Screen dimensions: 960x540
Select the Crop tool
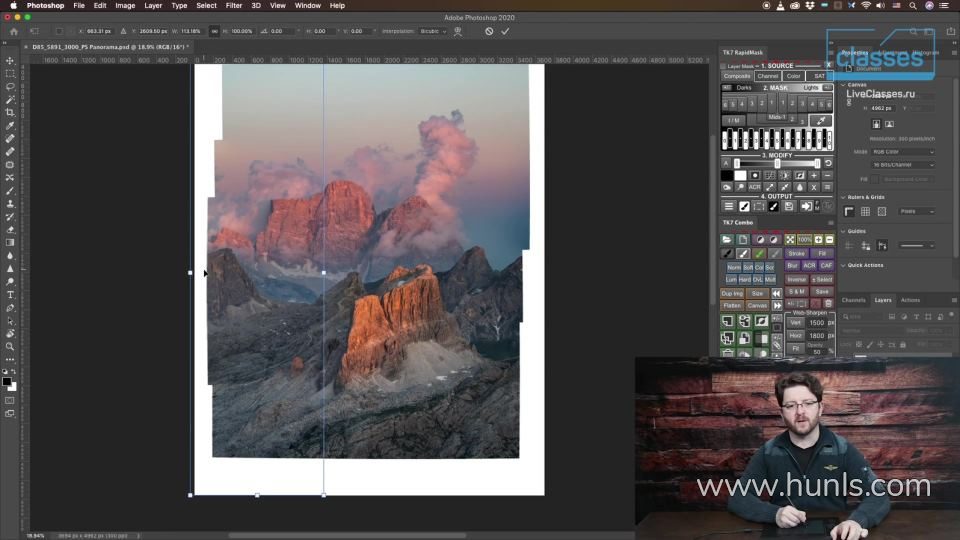(10, 113)
